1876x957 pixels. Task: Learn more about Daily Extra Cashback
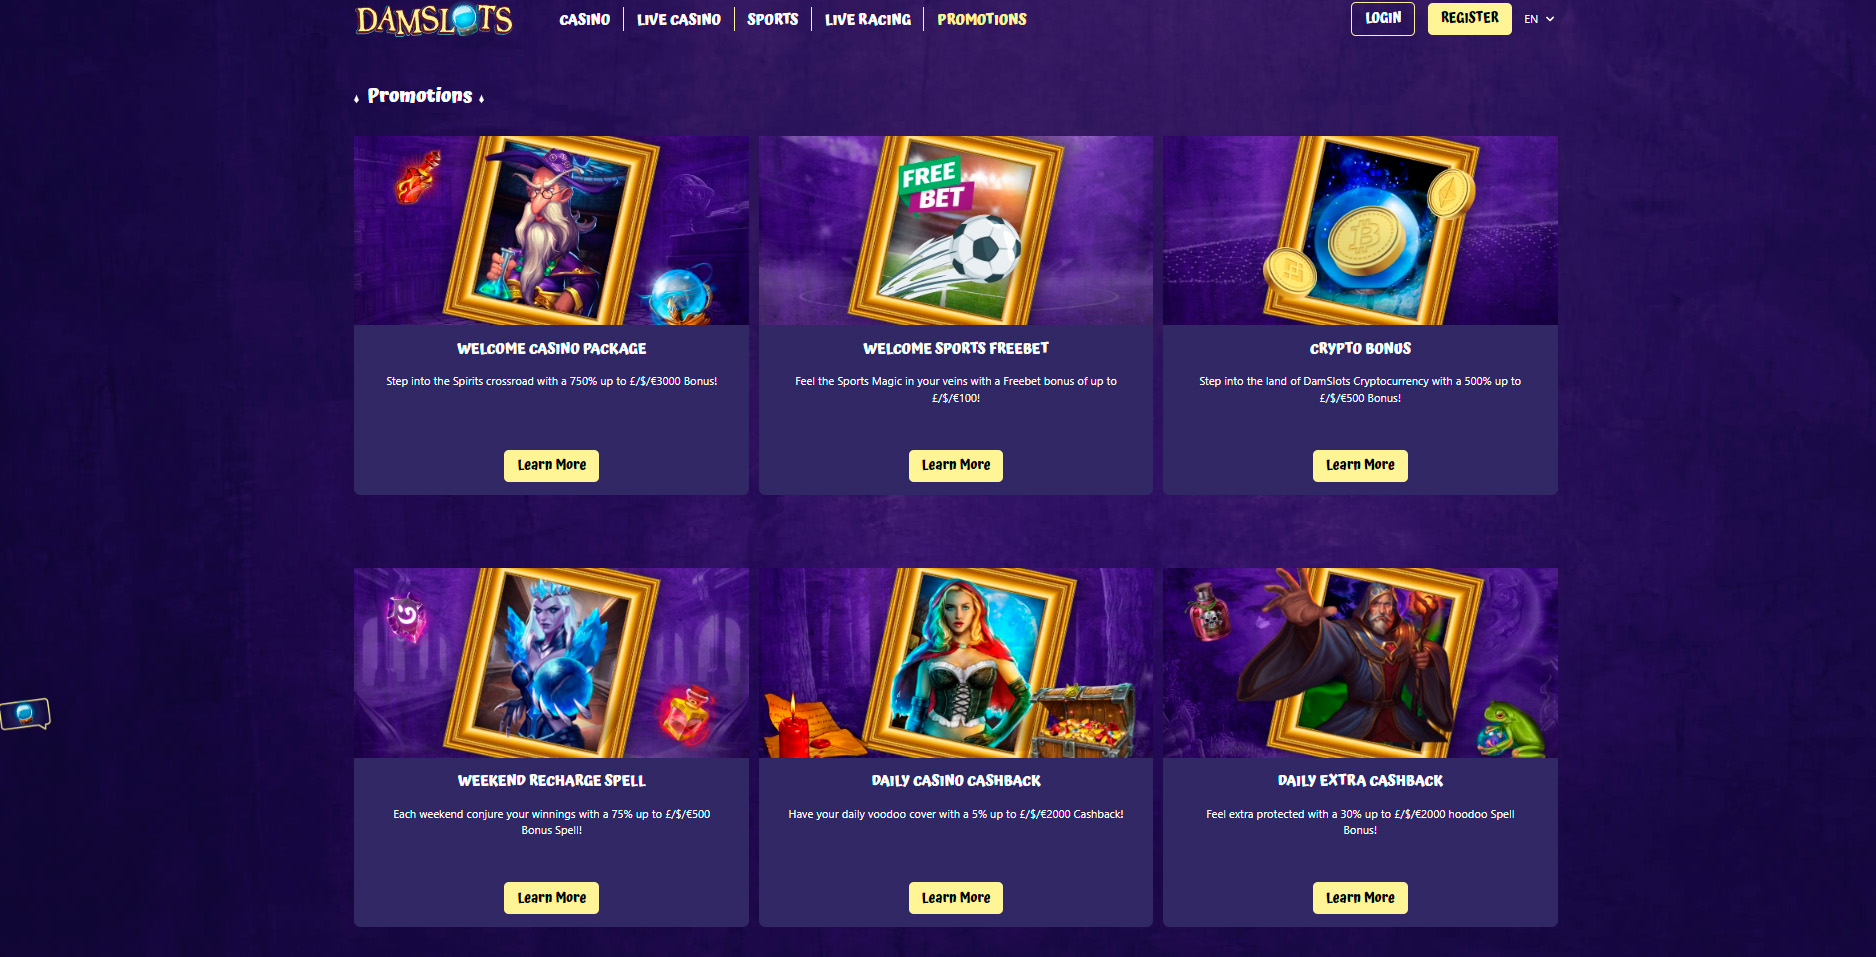(x=1360, y=898)
